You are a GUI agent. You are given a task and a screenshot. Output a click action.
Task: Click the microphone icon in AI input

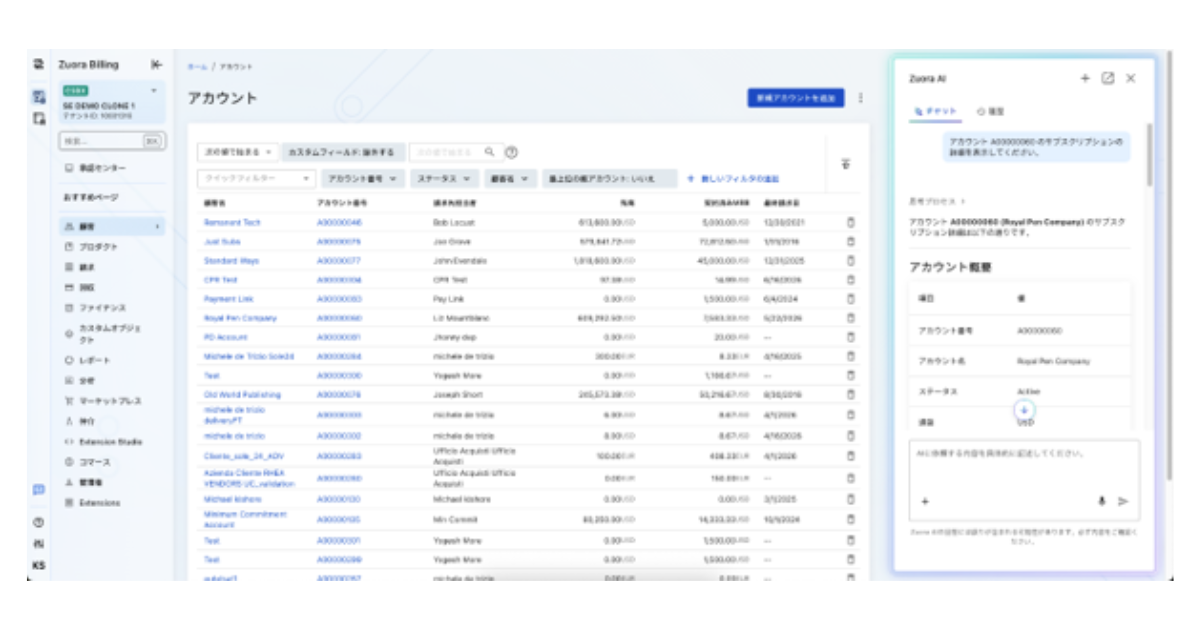[x=1102, y=501]
